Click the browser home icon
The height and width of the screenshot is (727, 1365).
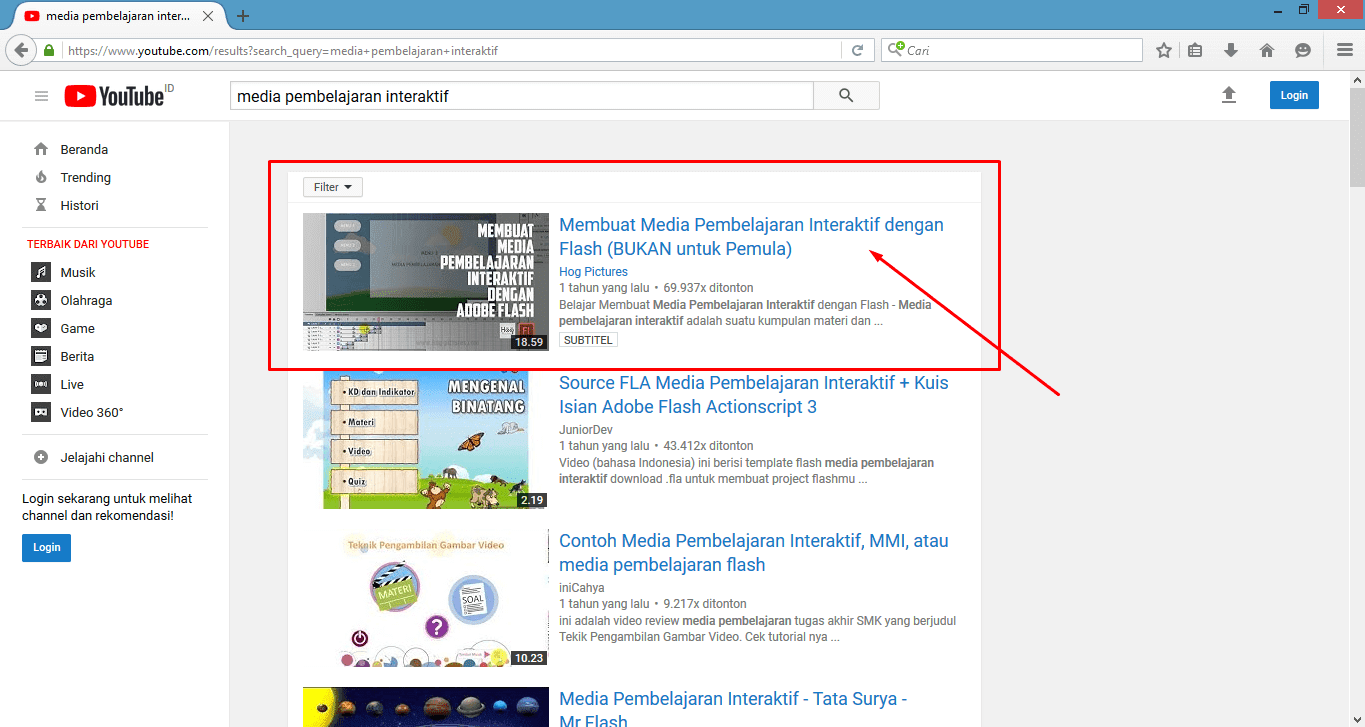coord(1267,50)
